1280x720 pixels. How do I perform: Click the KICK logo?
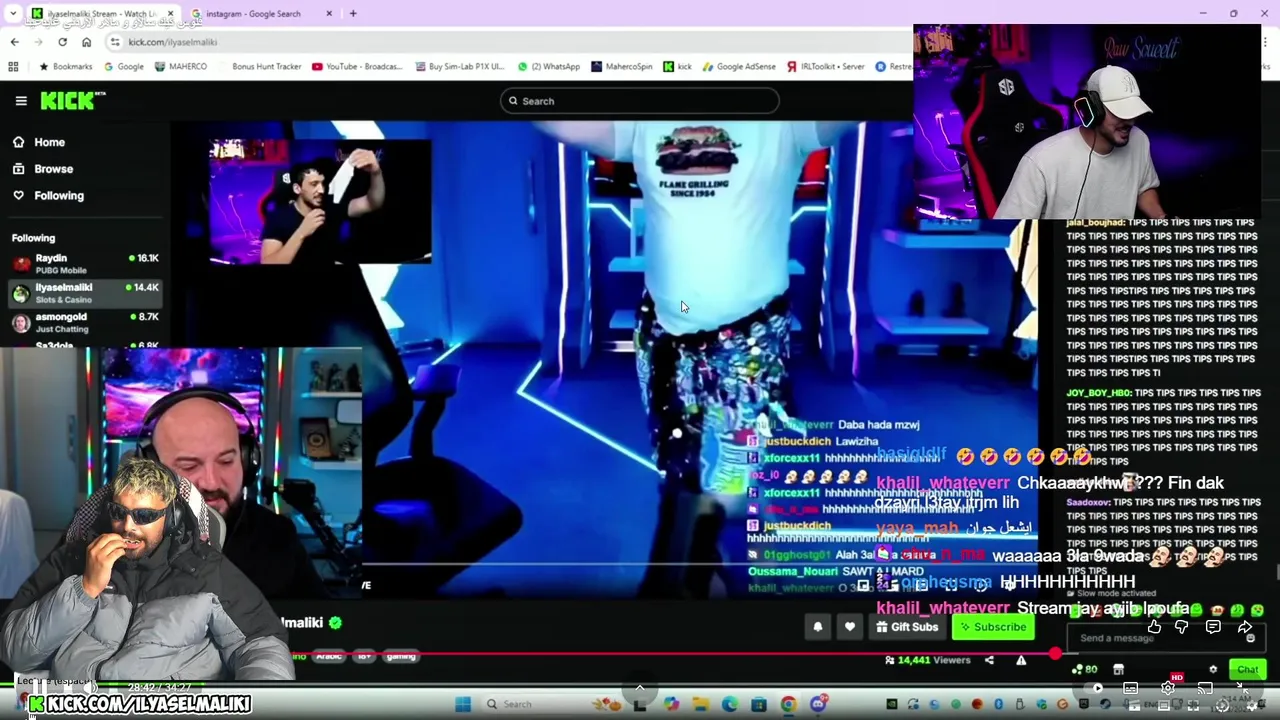coord(72,100)
